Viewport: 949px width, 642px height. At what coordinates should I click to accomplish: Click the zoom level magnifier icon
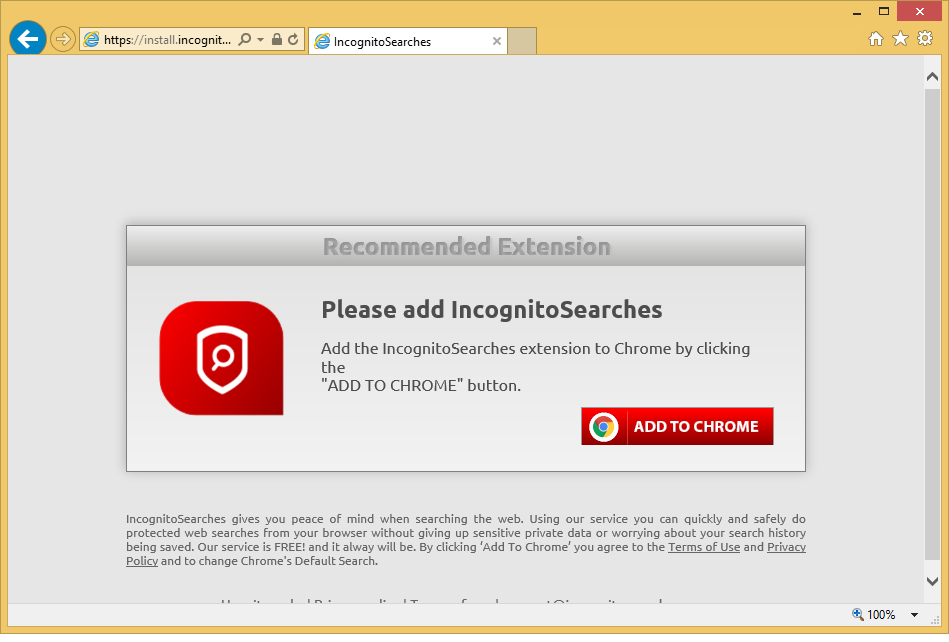858,614
